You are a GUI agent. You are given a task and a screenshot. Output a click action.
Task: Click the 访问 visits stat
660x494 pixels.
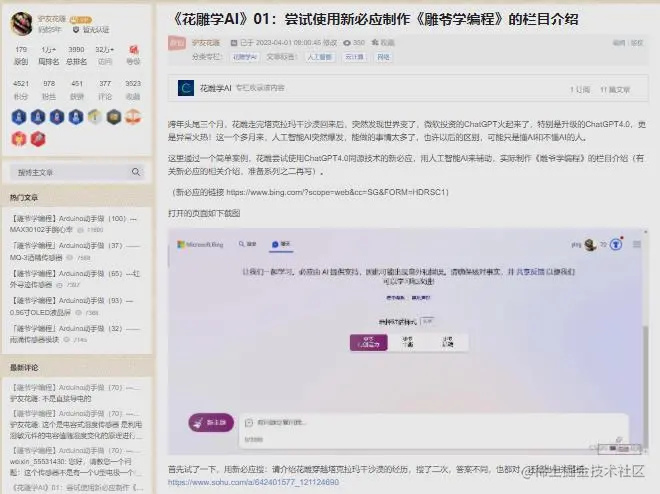[x=105, y=56]
